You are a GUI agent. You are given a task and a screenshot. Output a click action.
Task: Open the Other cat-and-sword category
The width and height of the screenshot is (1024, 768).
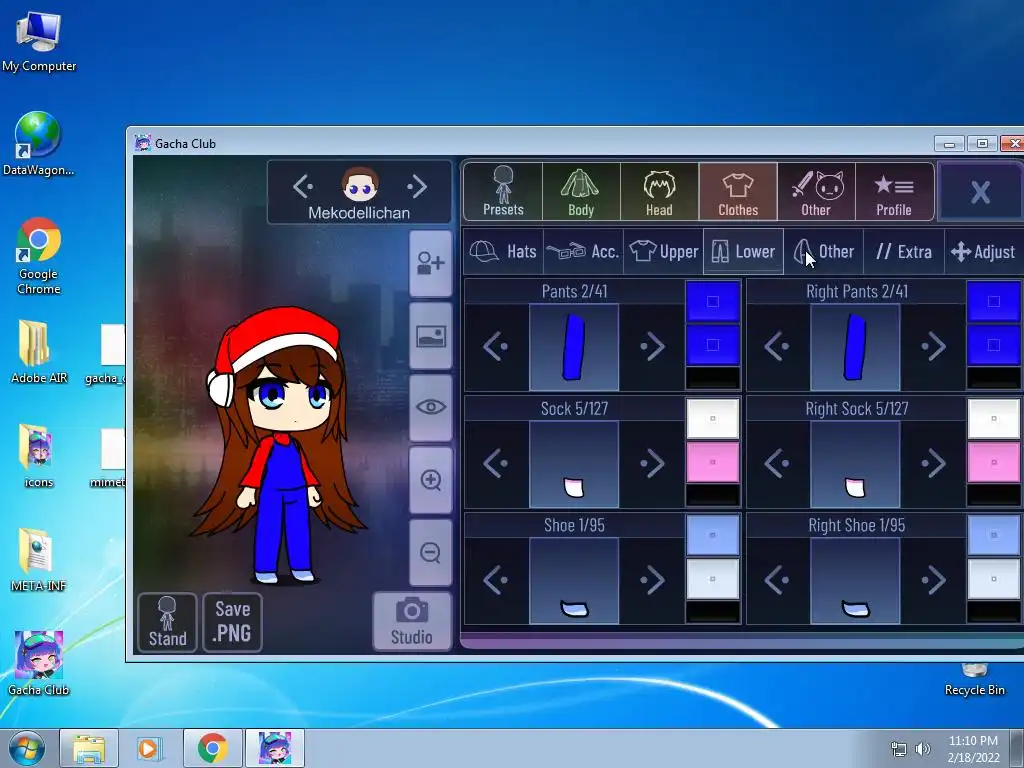816,191
